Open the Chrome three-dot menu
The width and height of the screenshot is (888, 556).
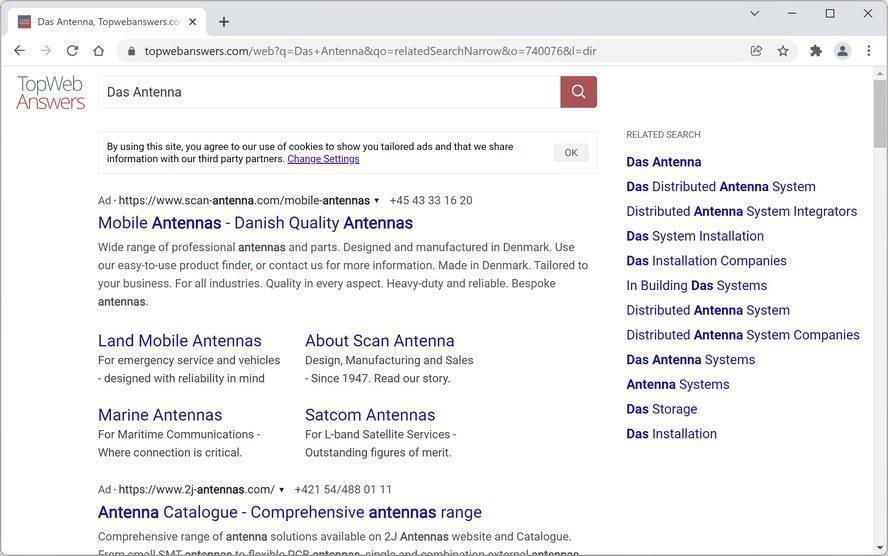(869, 51)
